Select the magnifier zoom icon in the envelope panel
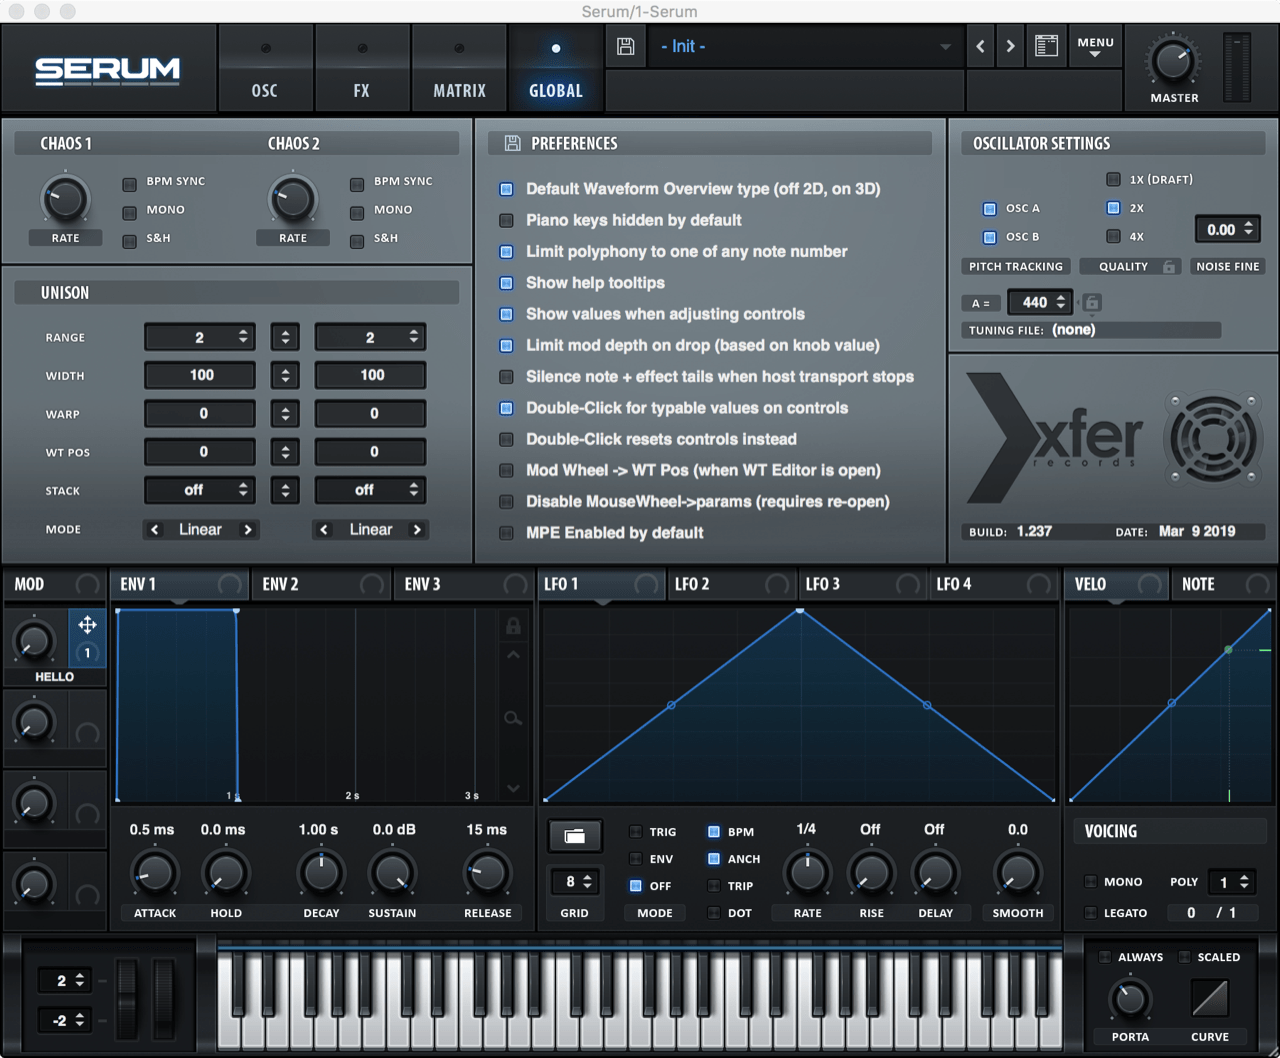Screen dimensions: 1280x1058 pos(513,718)
